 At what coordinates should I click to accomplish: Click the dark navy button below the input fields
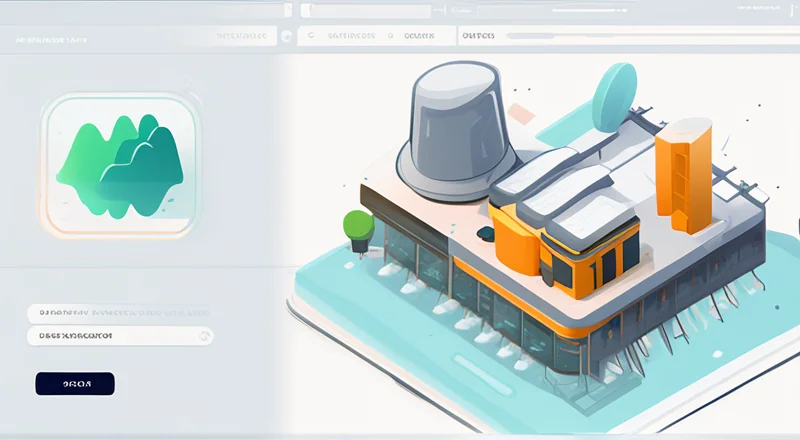point(75,383)
